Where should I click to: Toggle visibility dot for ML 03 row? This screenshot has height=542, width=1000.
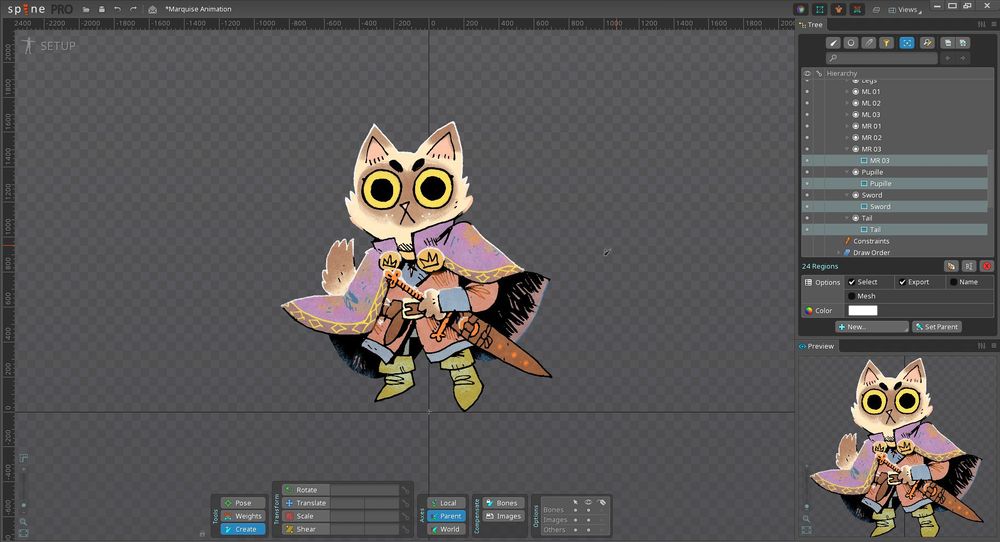point(807,115)
